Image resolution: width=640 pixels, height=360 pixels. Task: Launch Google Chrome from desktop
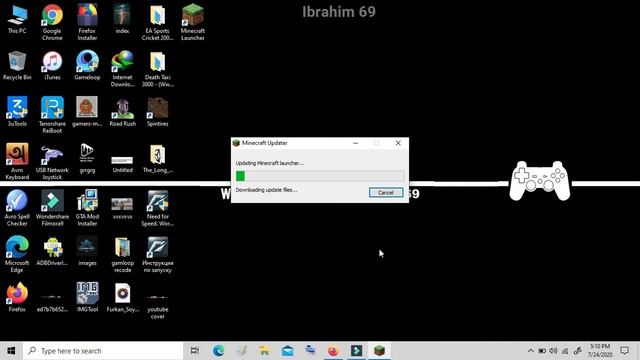click(x=52, y=22)
